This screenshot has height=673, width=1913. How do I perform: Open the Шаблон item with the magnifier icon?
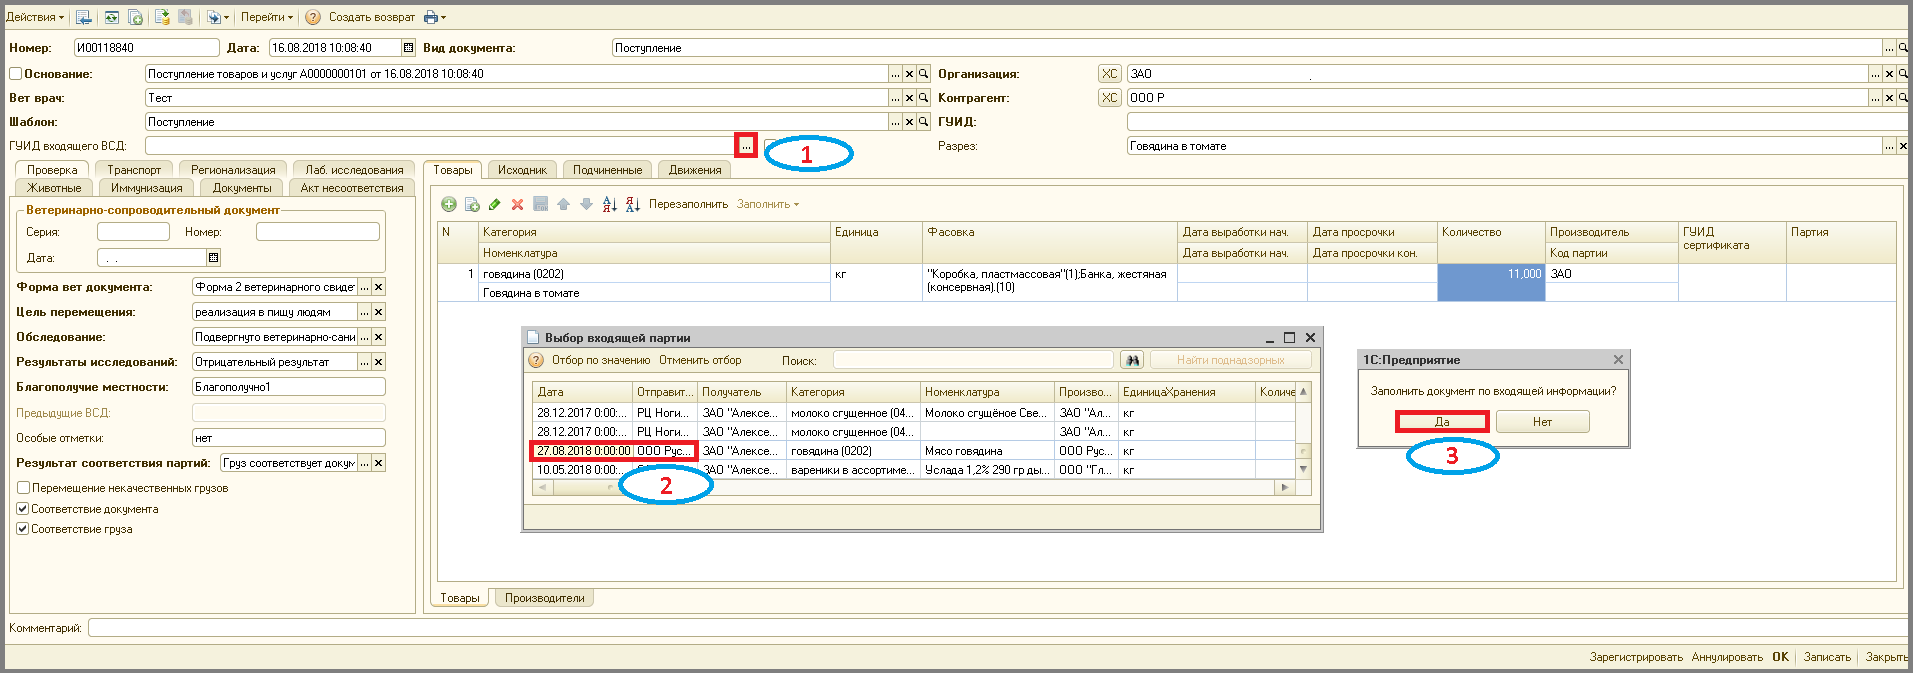924,122
